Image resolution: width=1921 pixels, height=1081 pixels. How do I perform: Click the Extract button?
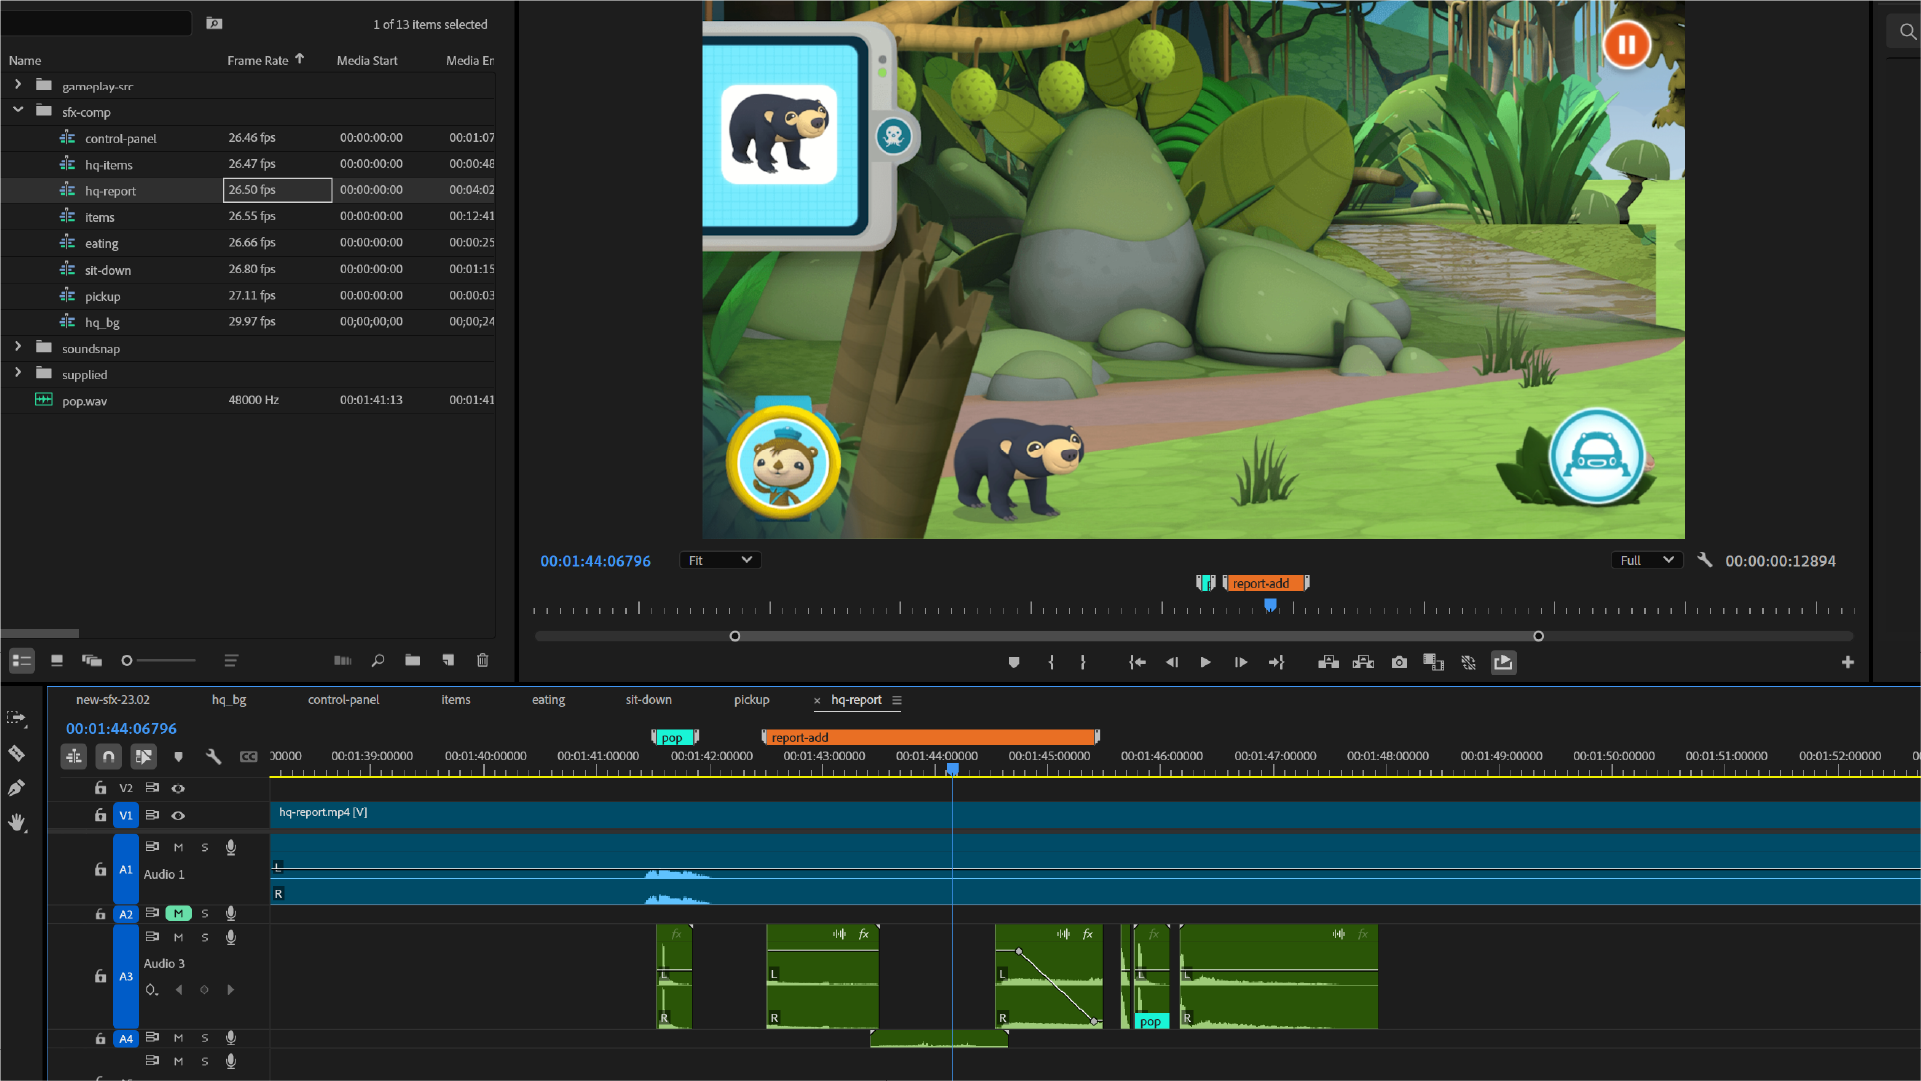point(1363,663)
